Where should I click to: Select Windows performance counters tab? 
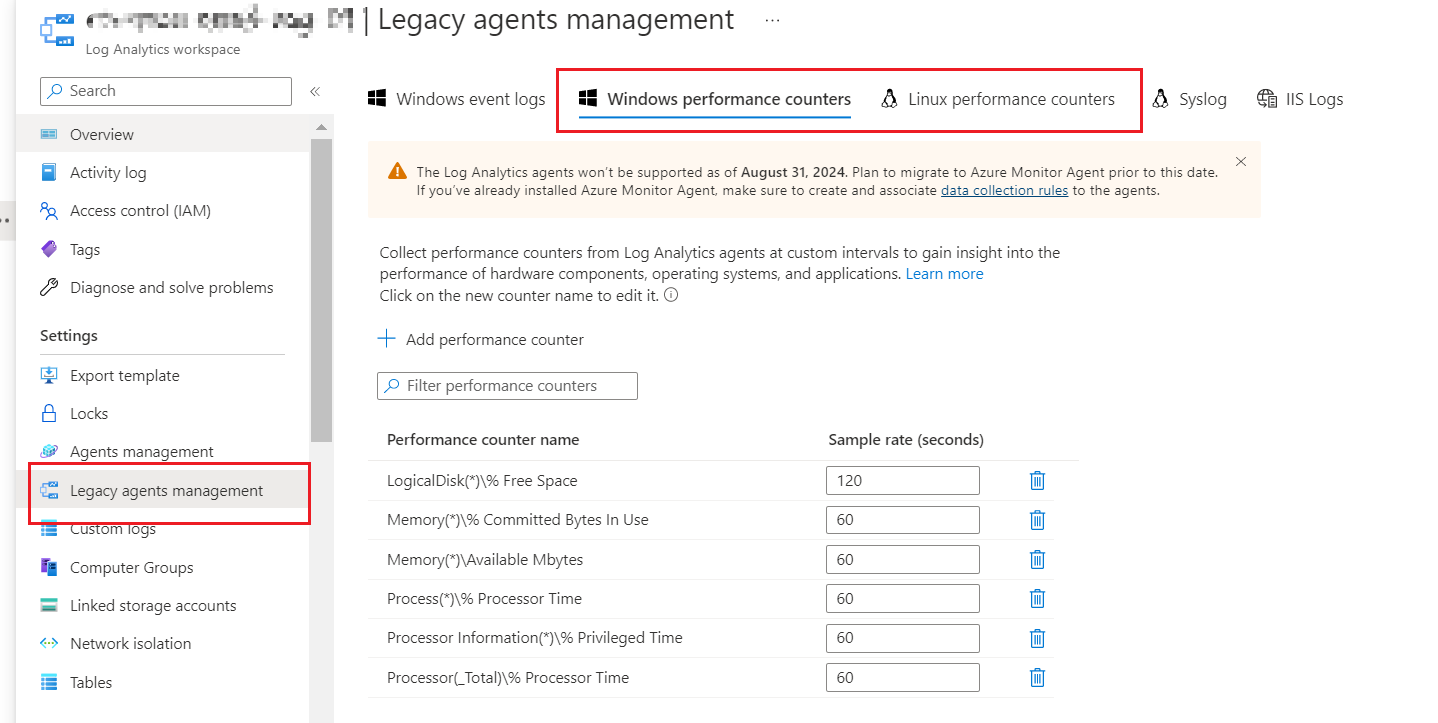(x=715, y=99)
